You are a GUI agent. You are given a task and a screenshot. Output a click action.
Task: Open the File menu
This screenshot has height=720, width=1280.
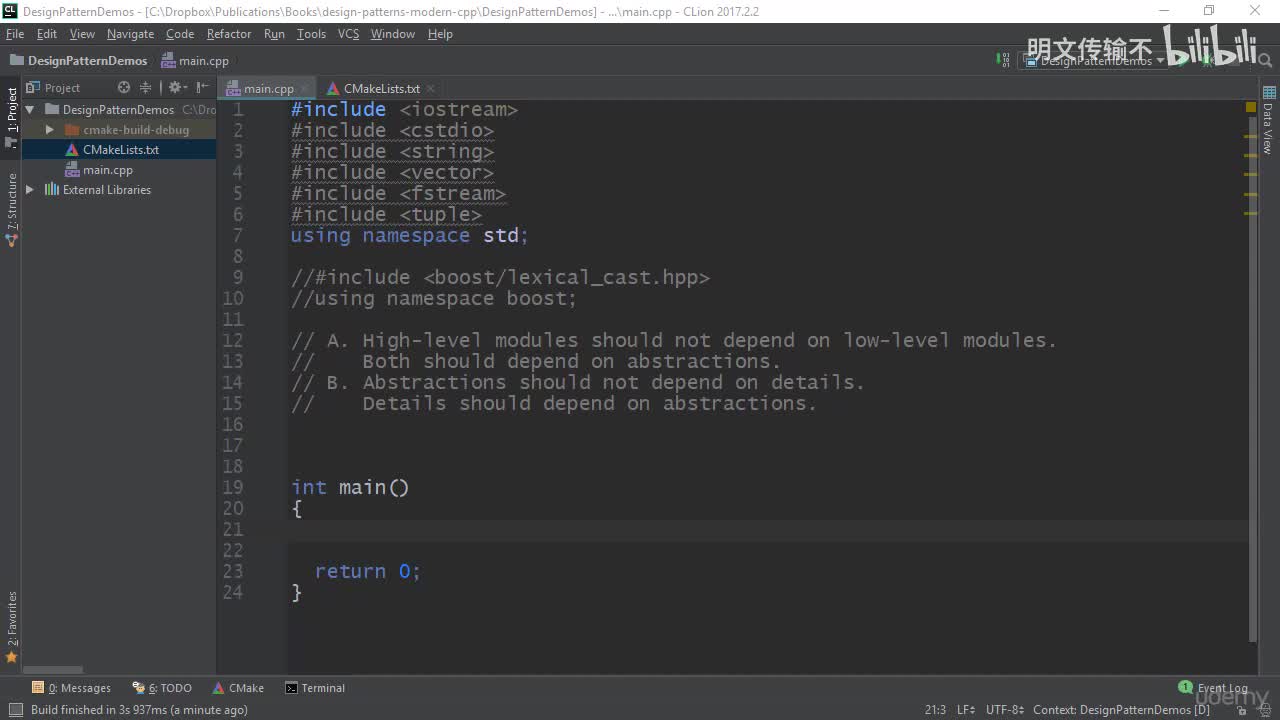(15, 34)
